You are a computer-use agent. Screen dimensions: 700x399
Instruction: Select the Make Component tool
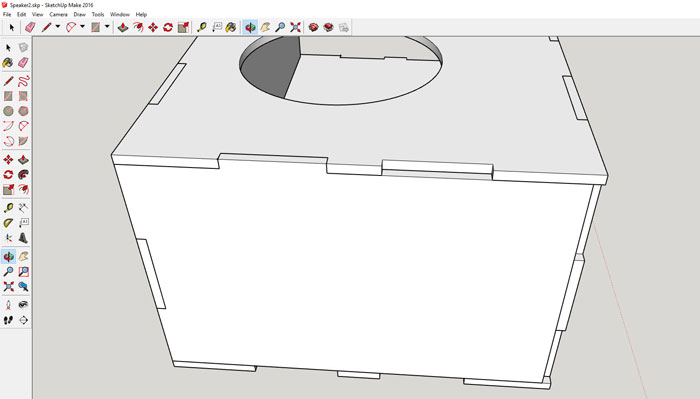23,47
